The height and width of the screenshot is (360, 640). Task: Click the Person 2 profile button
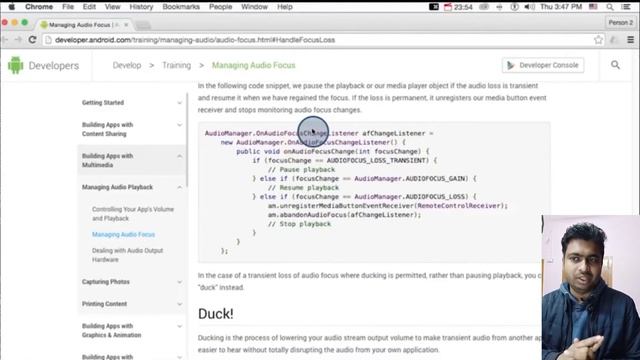pos(620,23)
